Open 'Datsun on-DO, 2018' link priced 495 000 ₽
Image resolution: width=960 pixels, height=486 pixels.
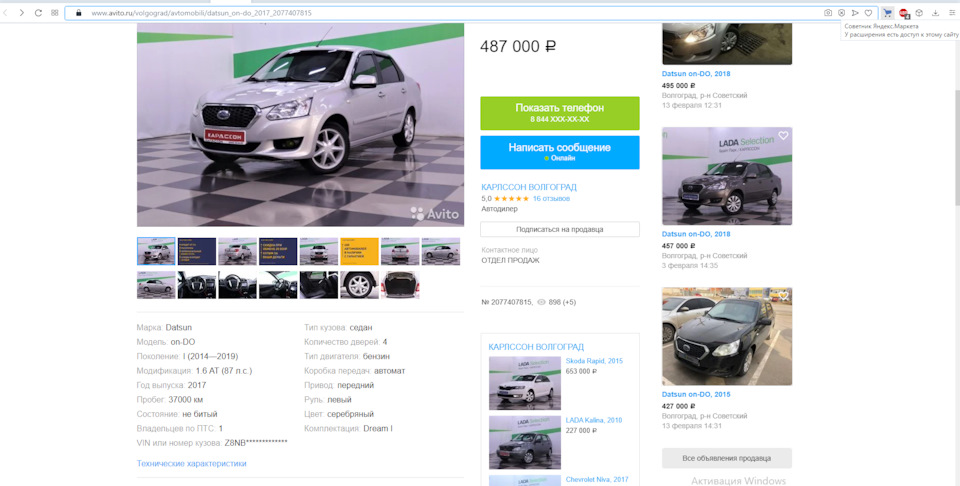pos(696,74)
